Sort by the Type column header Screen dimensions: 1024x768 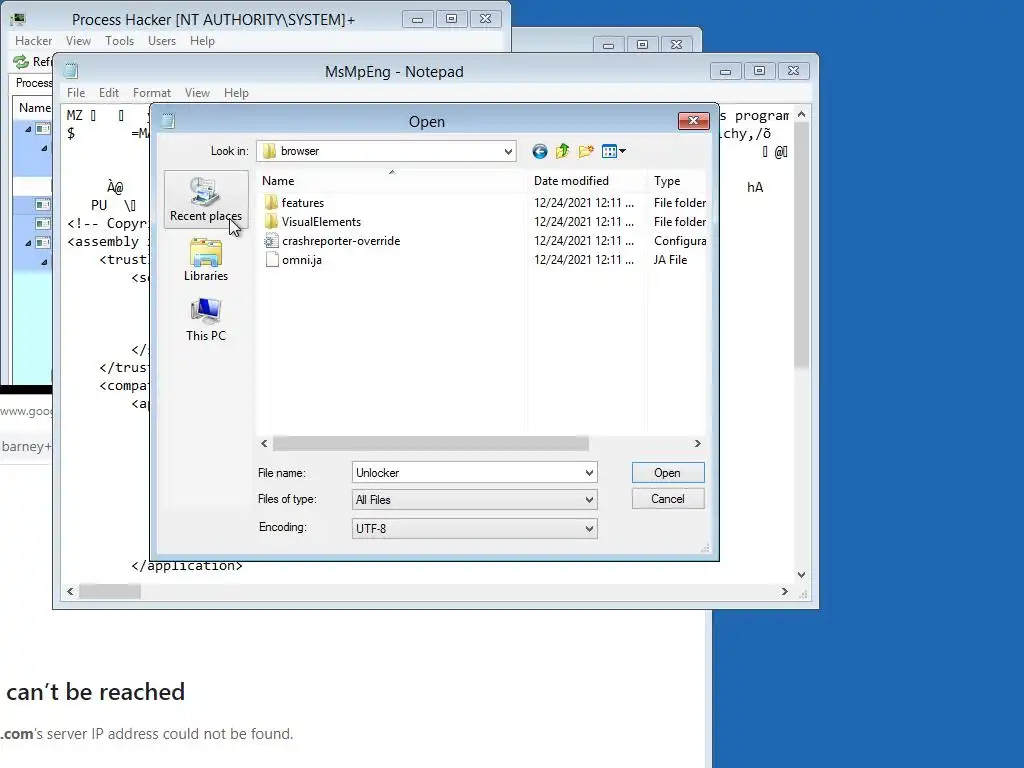click(x=677, y=181)
